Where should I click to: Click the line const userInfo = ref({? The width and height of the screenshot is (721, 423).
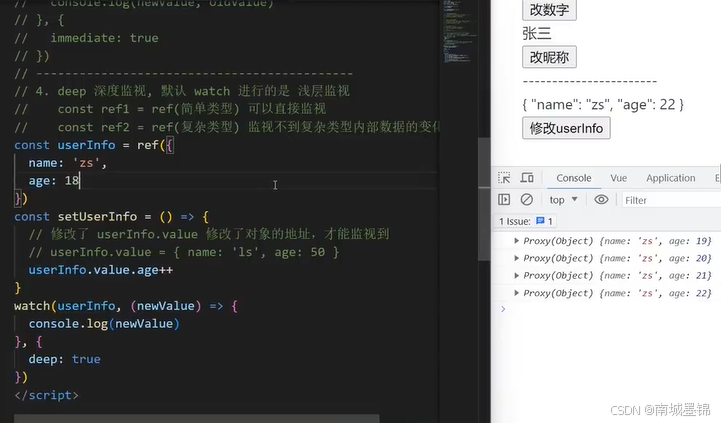pos(94,145)
